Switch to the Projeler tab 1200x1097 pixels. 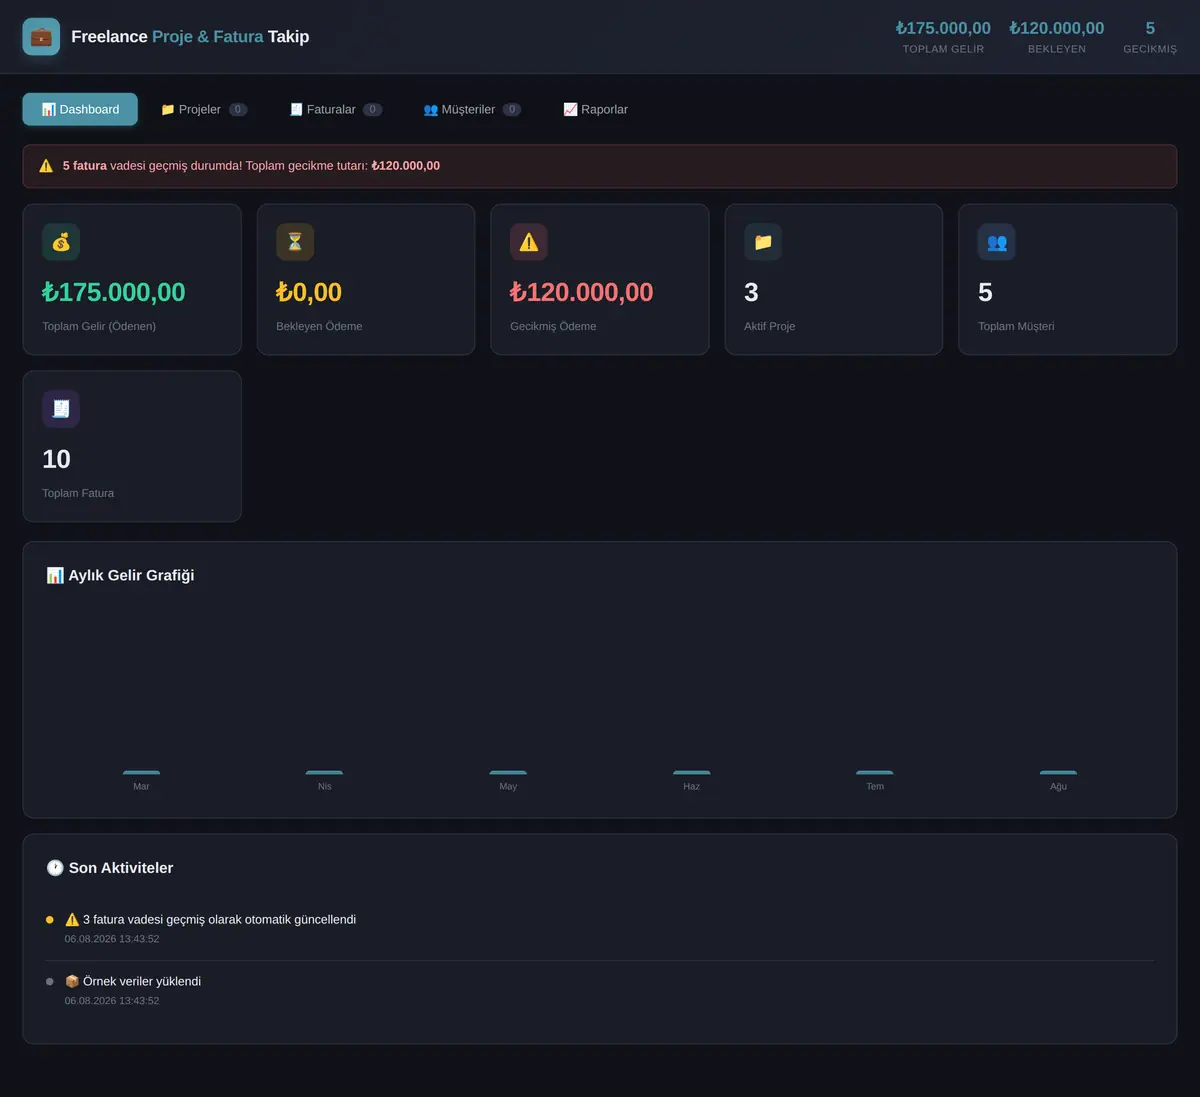pyautogui.click(x=204, y=109)
